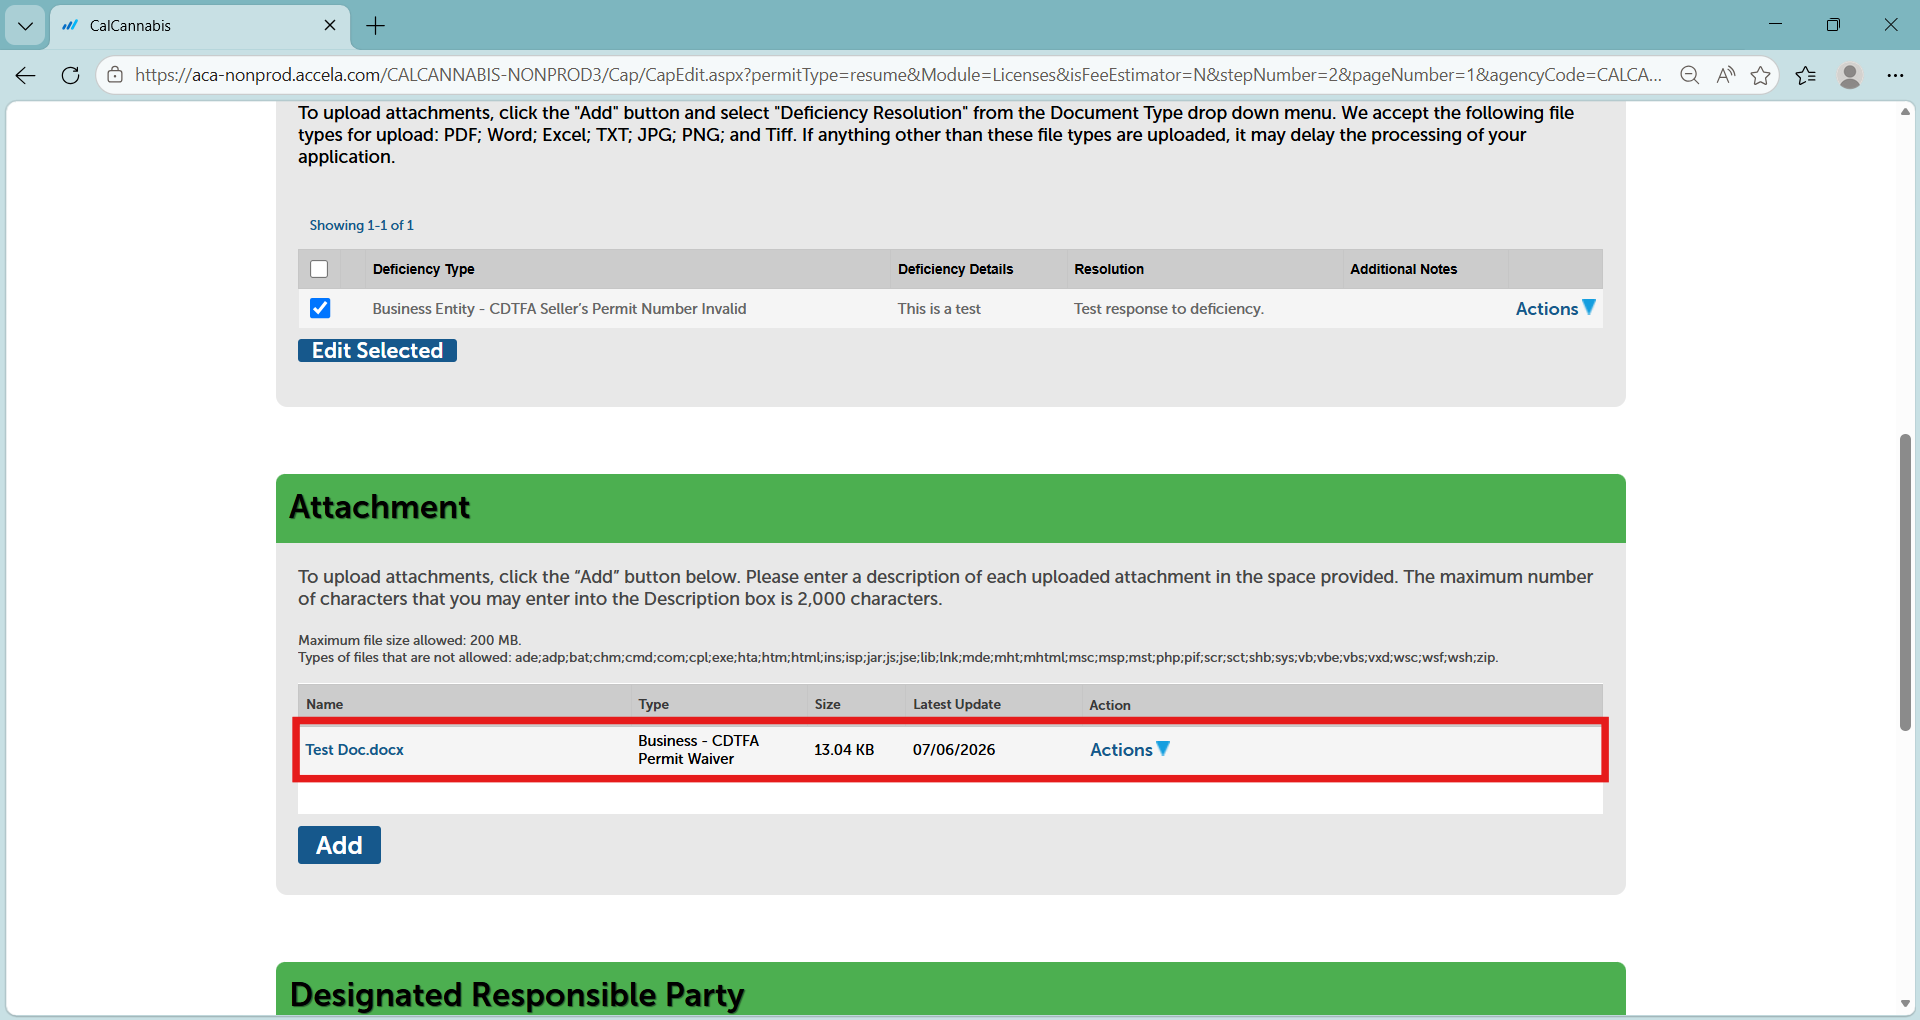The width and height of the screenshot is (1920, 1020).
Task: Click the Designated Responsible Party heading
Action: click(517, 995)
